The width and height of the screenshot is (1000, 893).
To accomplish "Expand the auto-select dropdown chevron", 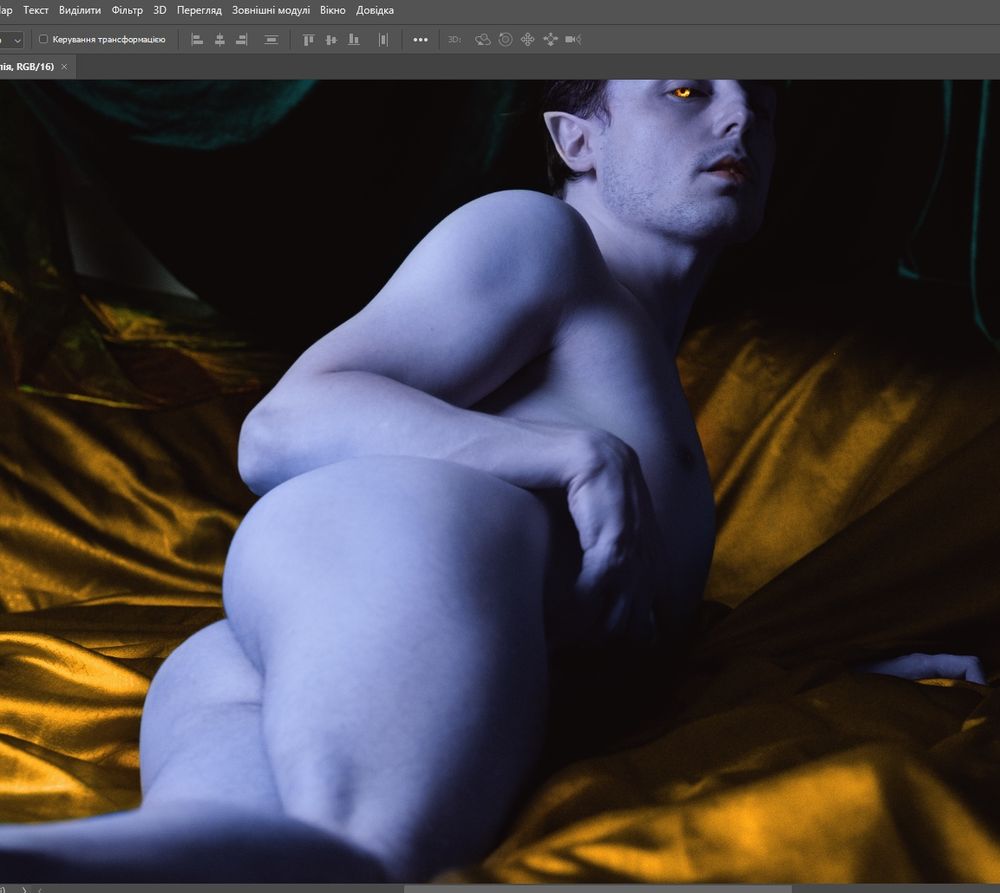I will click(x=17, y=40).
